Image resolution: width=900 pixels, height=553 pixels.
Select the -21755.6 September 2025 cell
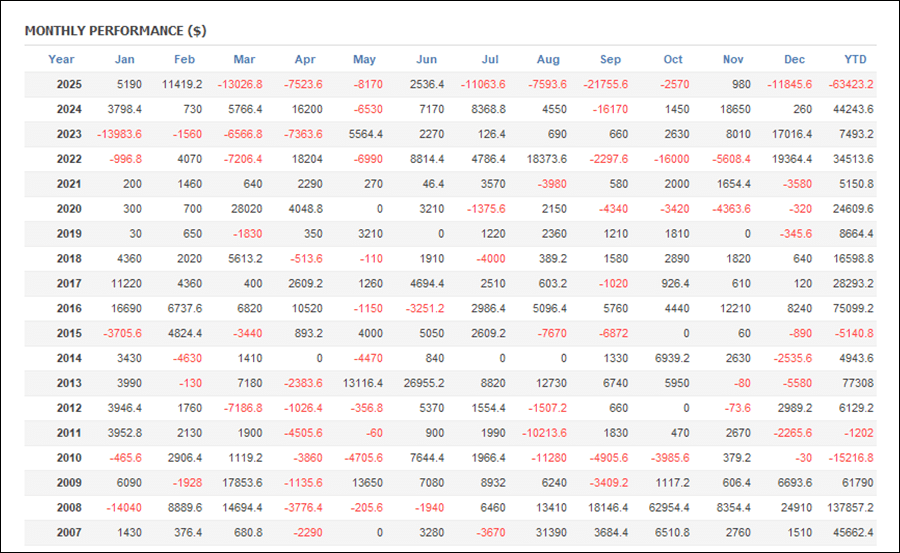[x=604, y=85]
